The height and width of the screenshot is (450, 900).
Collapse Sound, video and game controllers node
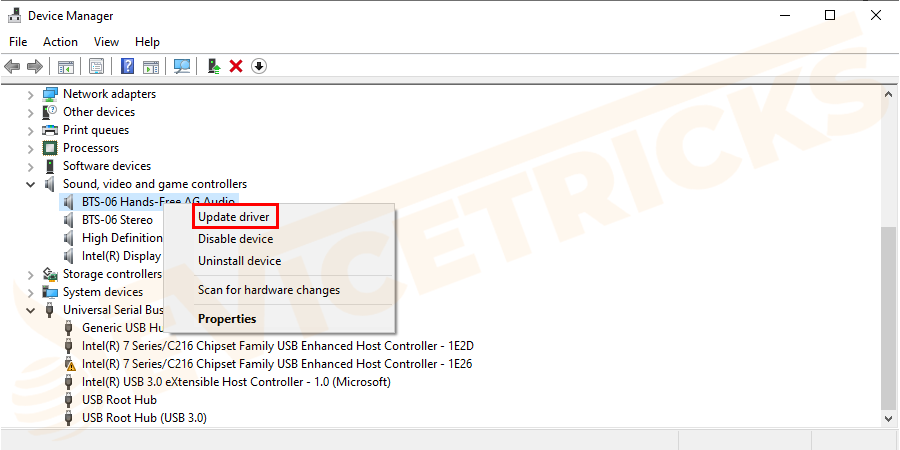pyautogui.click(x=30, y=184)
